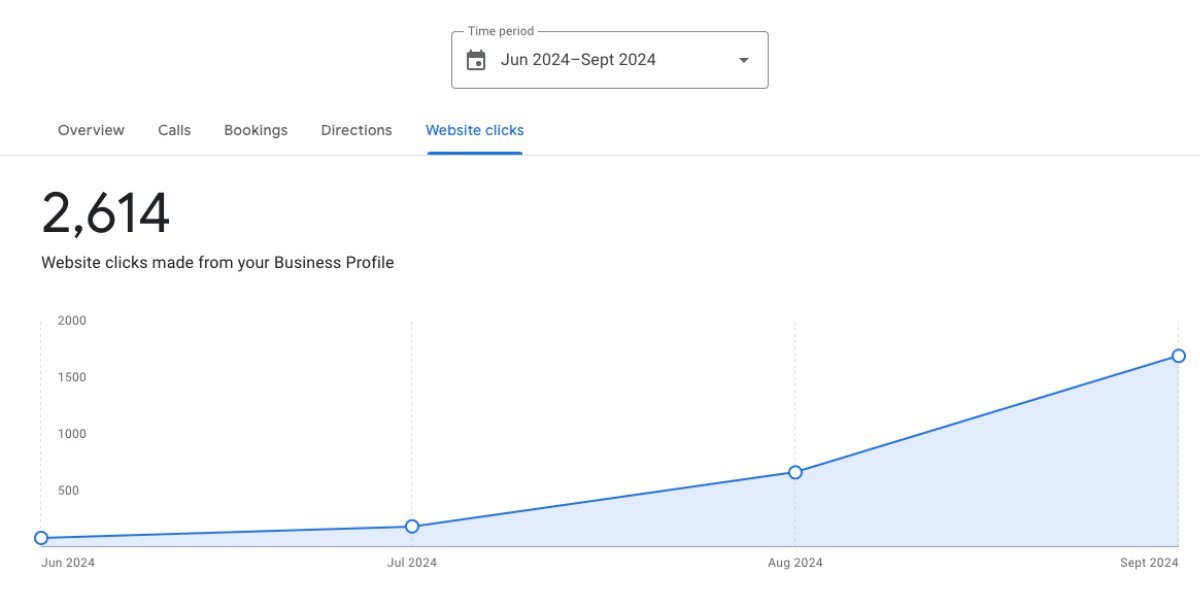Viewport: 1200px width, 600px height.
Task: Select the August 2024 data point on the line
Action: [x=795, y=472]
